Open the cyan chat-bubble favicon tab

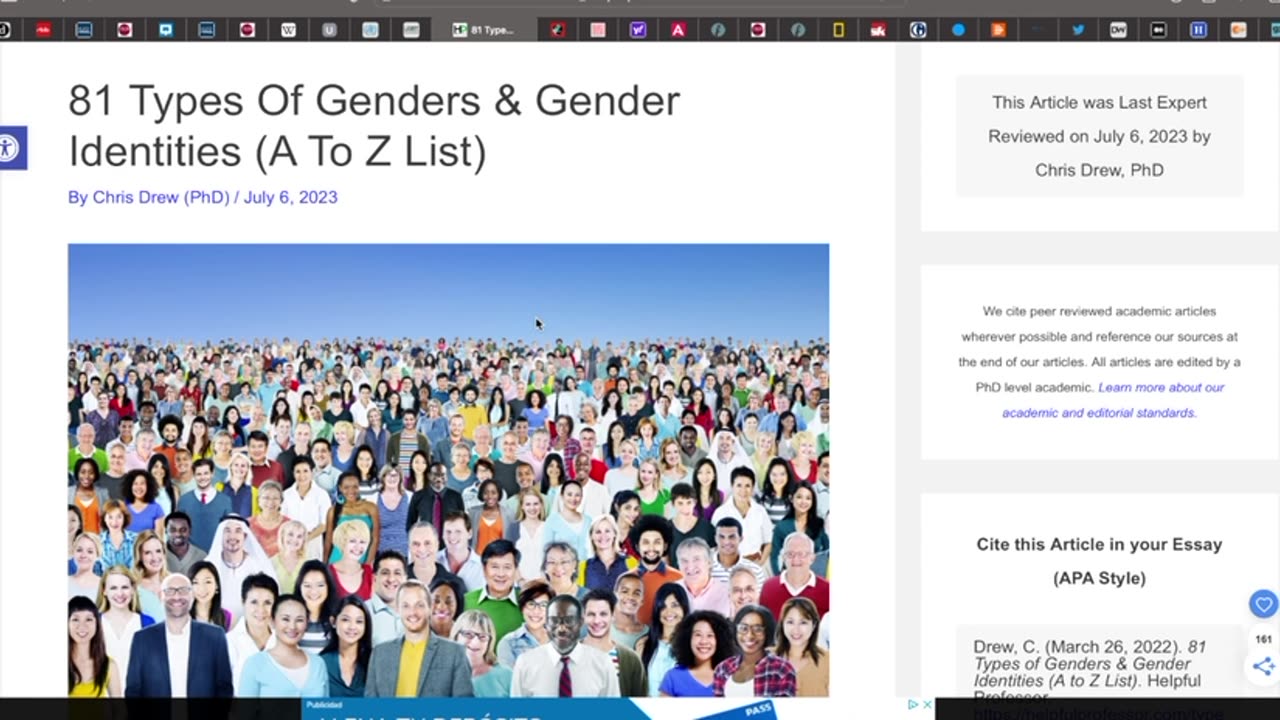click(165, 30)
